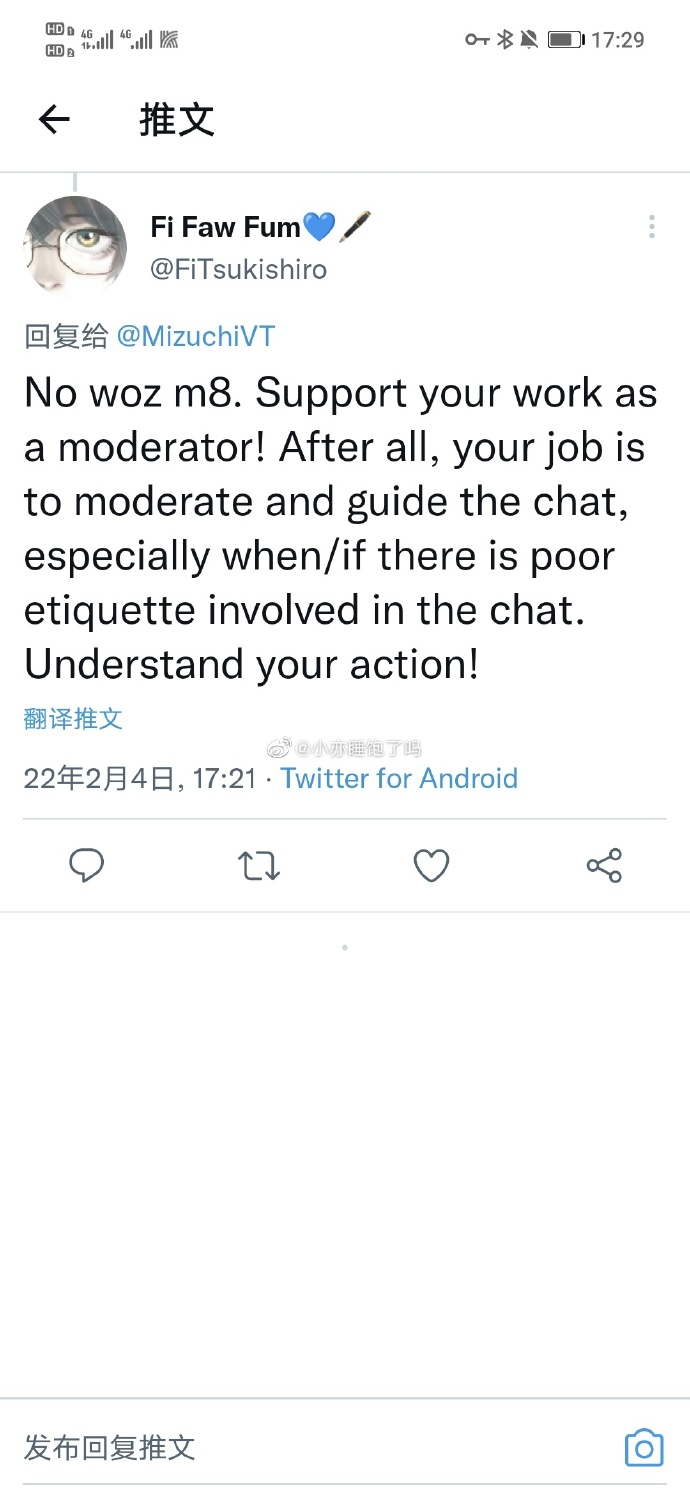
Task: Tap the 推文 page title
Action: (x=177, y=121)
